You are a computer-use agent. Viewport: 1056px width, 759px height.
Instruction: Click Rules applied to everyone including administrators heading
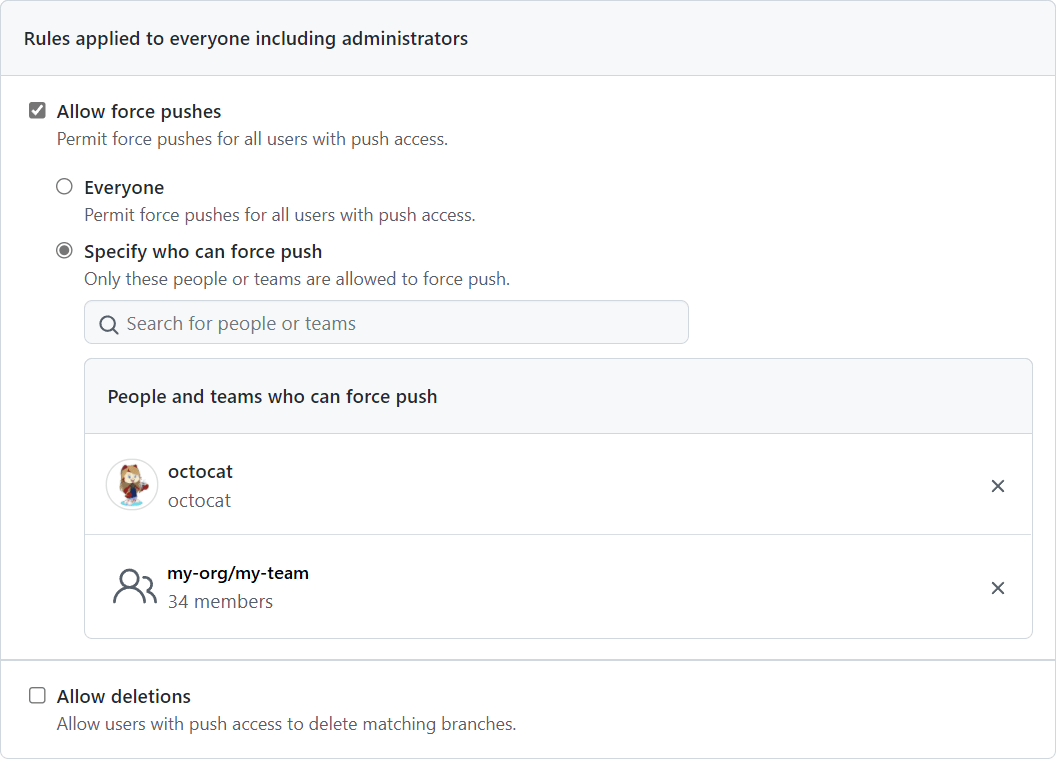[246, 38]
